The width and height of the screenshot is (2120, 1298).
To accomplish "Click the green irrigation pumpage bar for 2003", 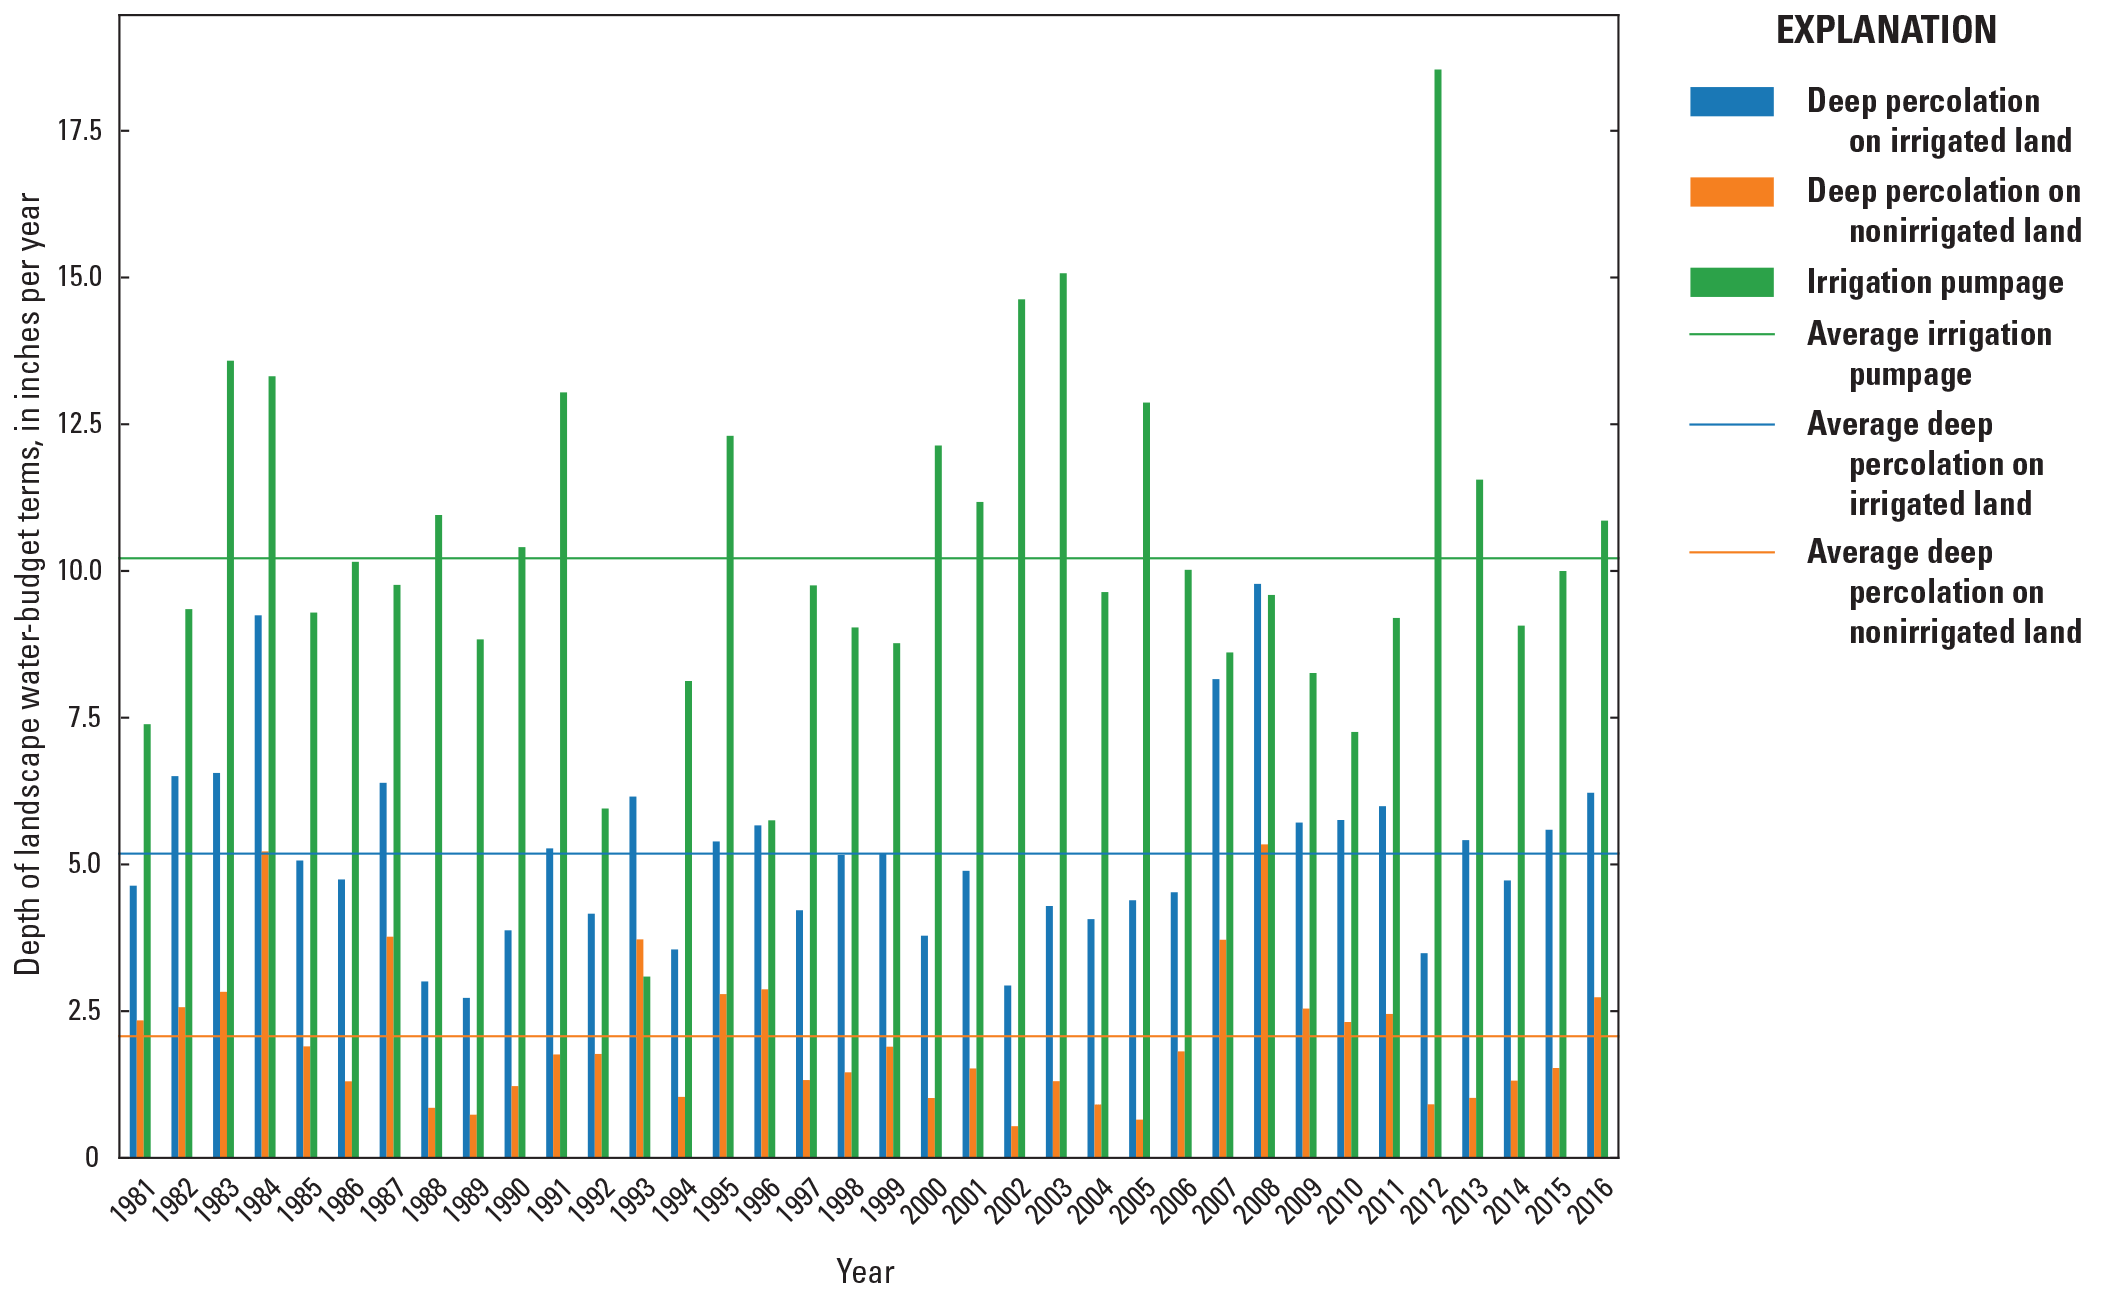I will click(x=1063, y=700).
